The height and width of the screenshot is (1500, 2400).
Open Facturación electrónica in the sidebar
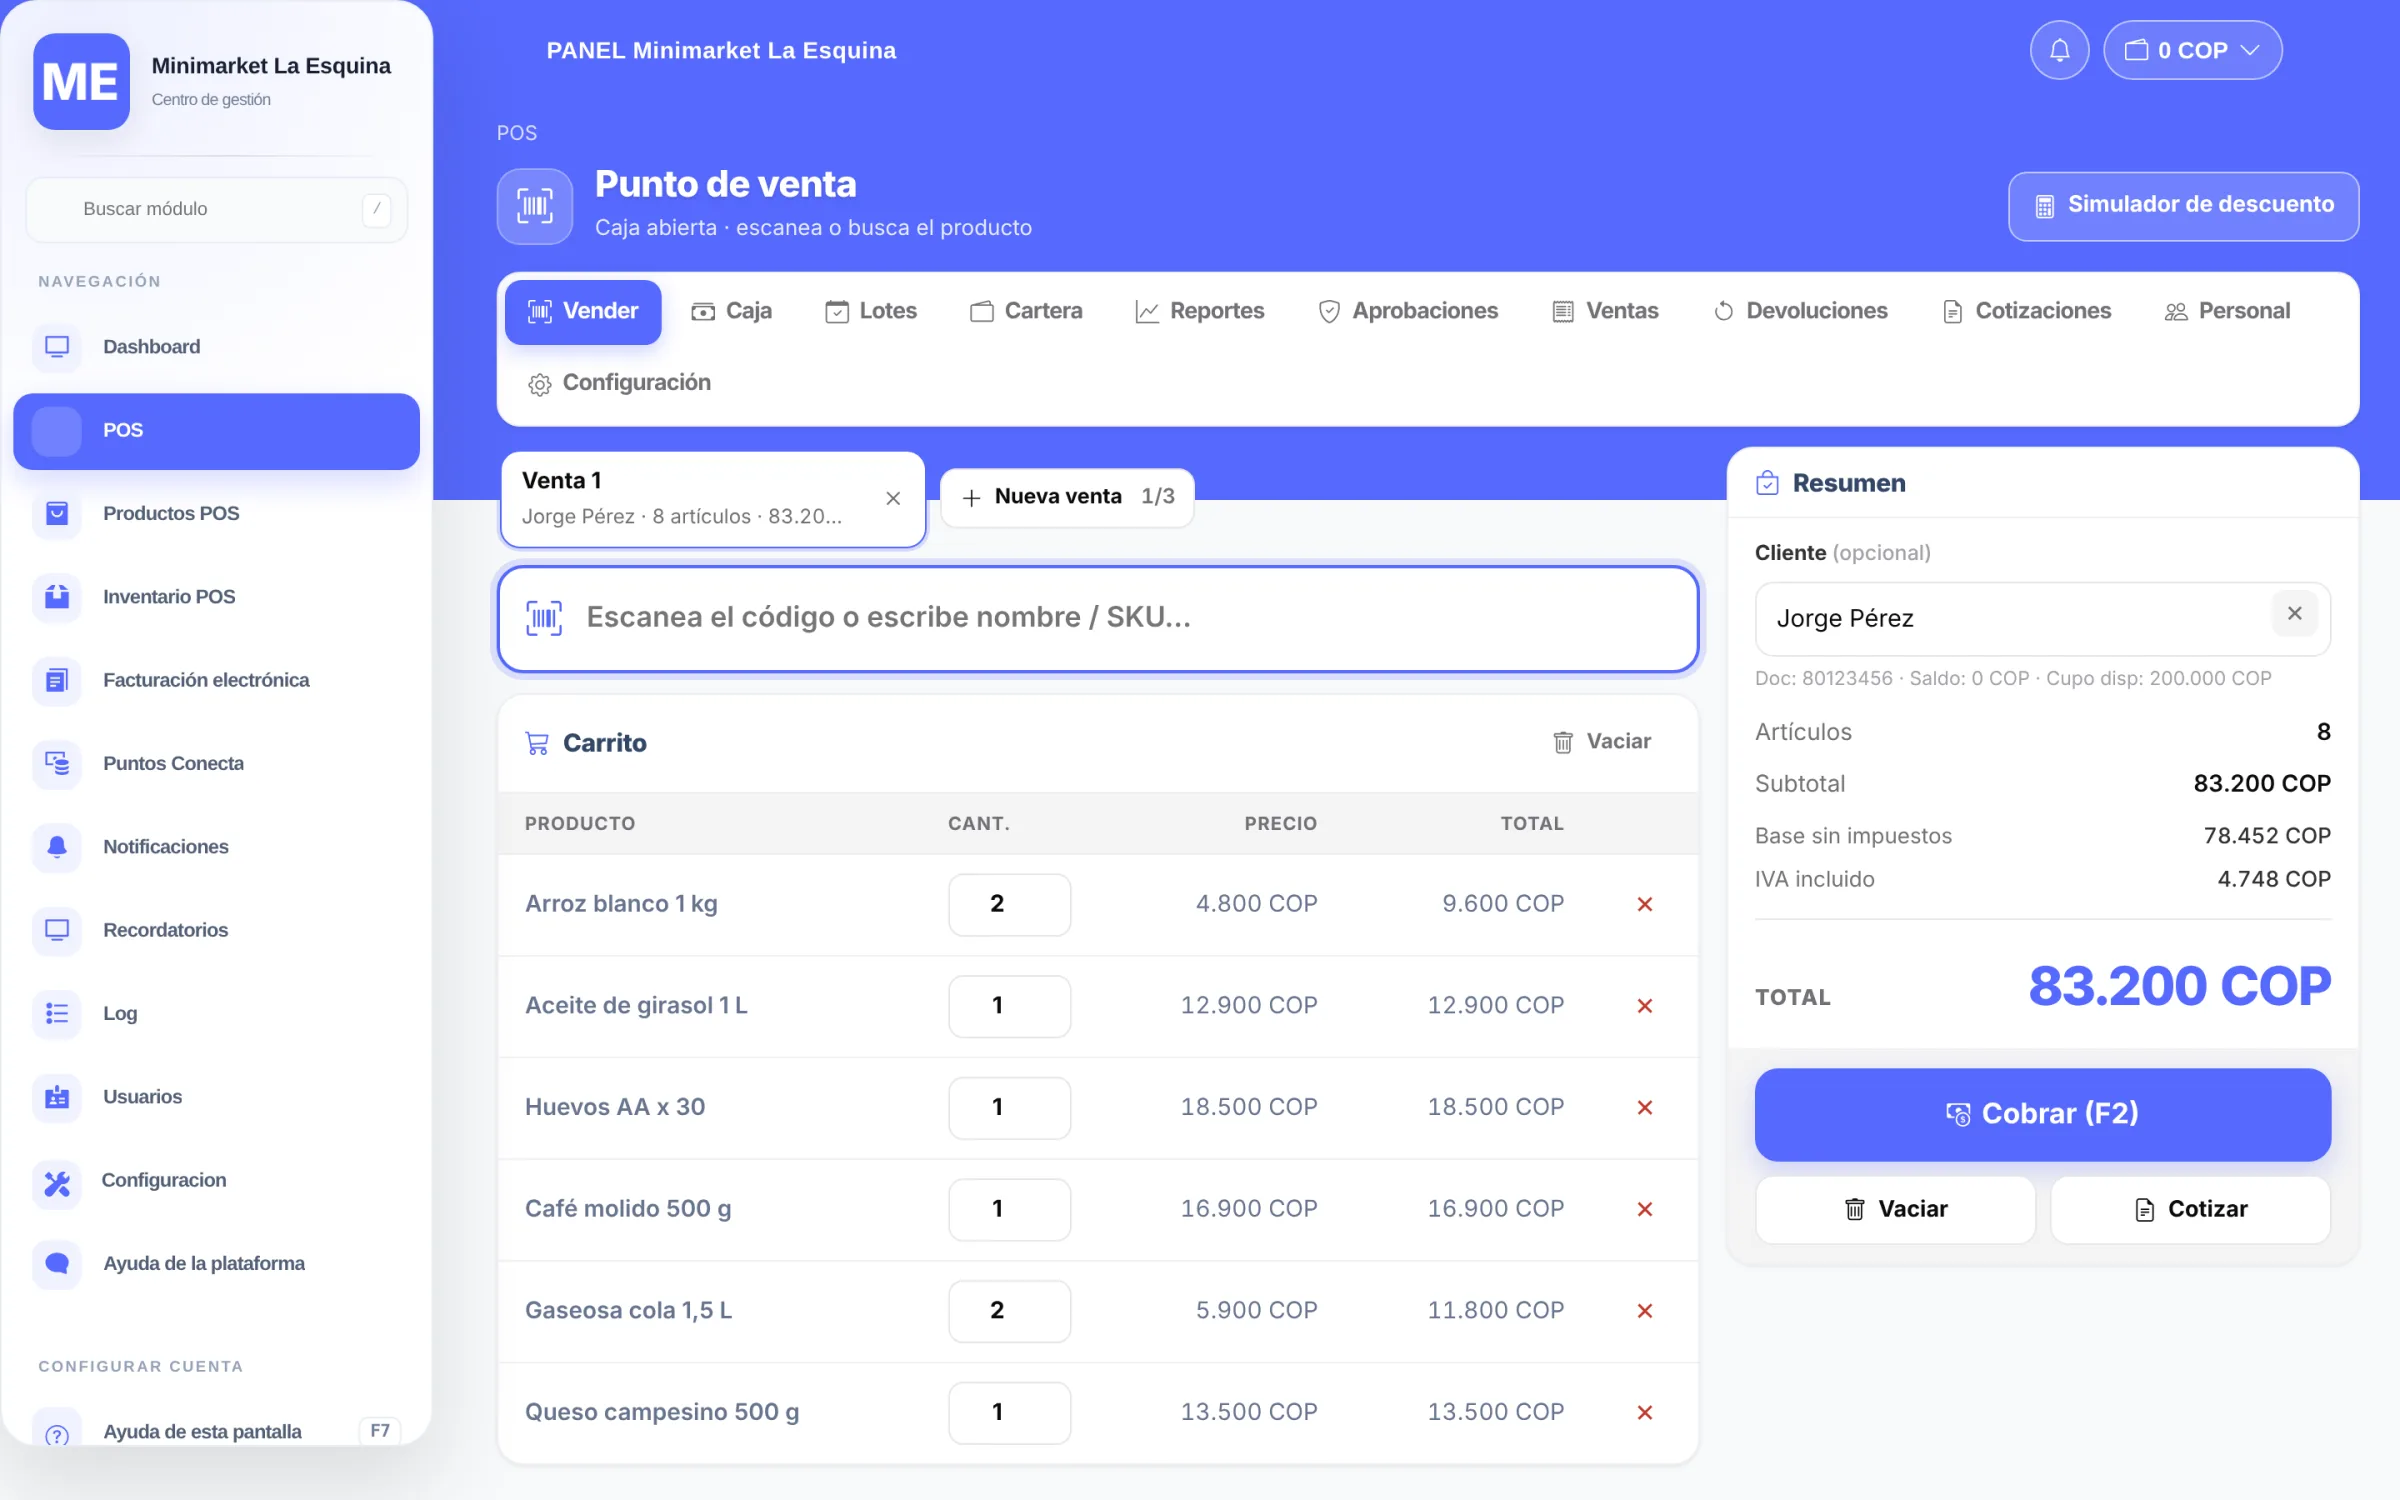pos(216,680)
